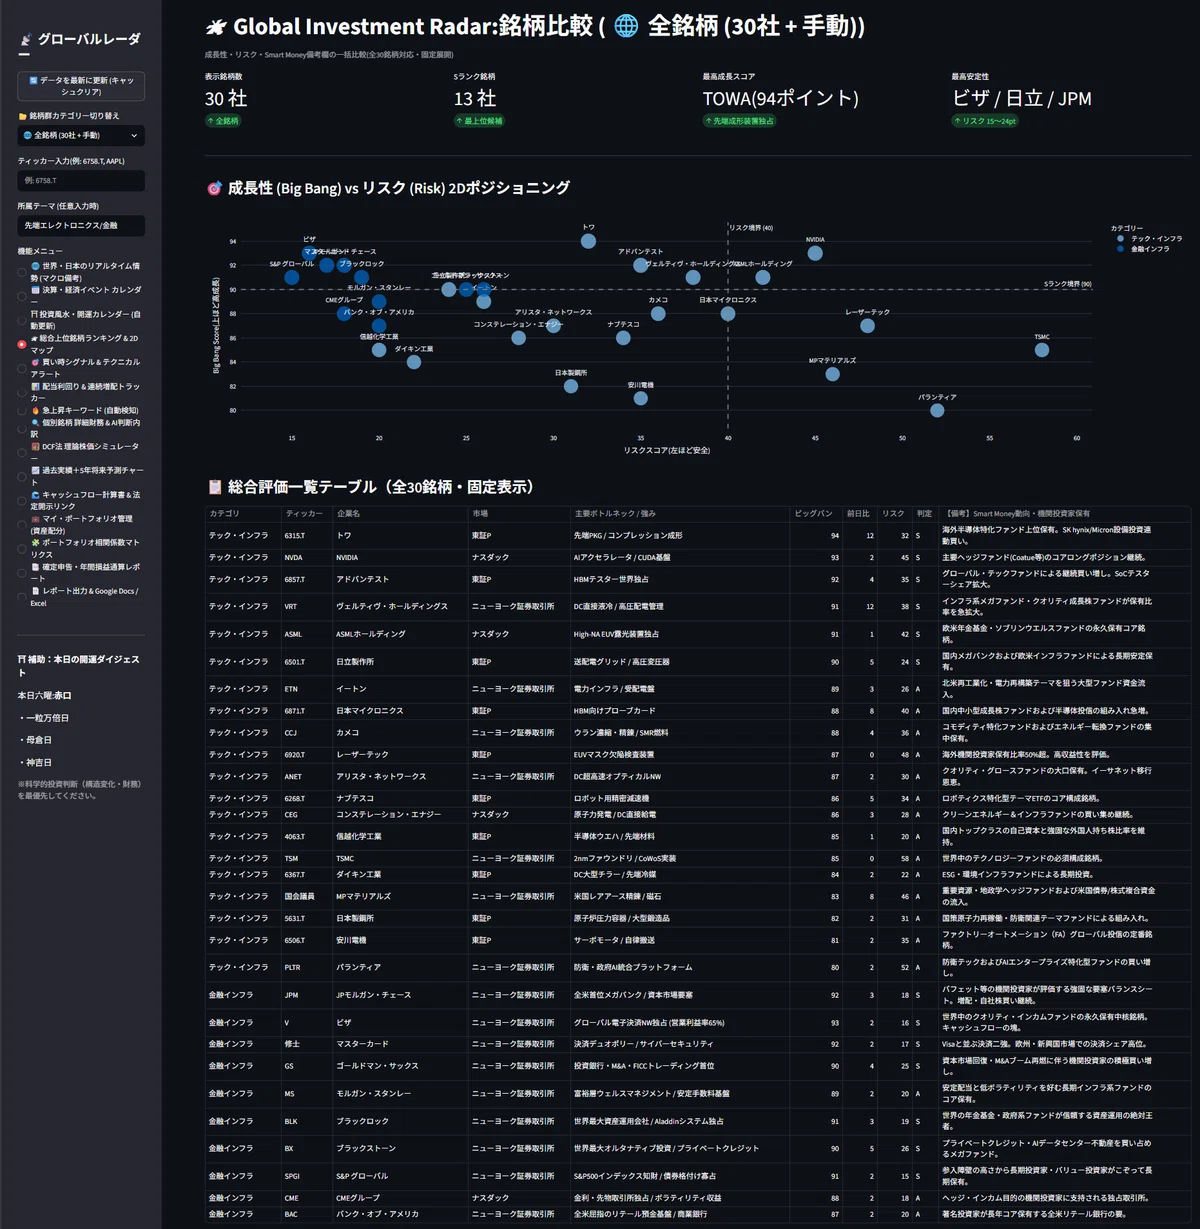Click the CMEグループ company name cell
The image size is (1200, 1229).
[401, 1197]
